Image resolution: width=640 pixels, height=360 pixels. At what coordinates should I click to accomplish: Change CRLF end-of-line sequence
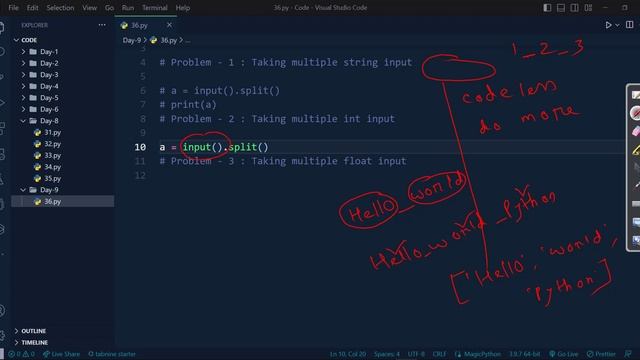[439, 354]
